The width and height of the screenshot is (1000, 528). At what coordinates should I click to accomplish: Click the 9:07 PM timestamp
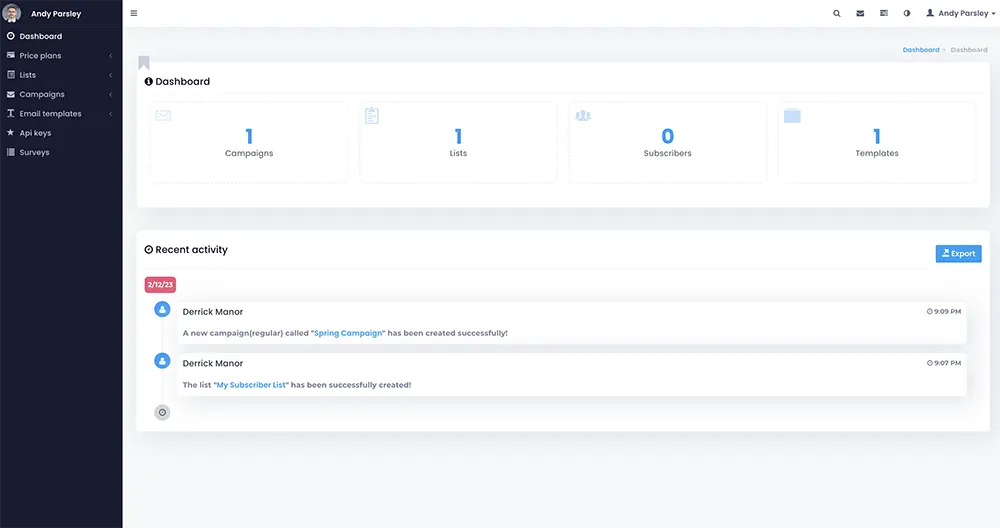(x=944, y=363)
